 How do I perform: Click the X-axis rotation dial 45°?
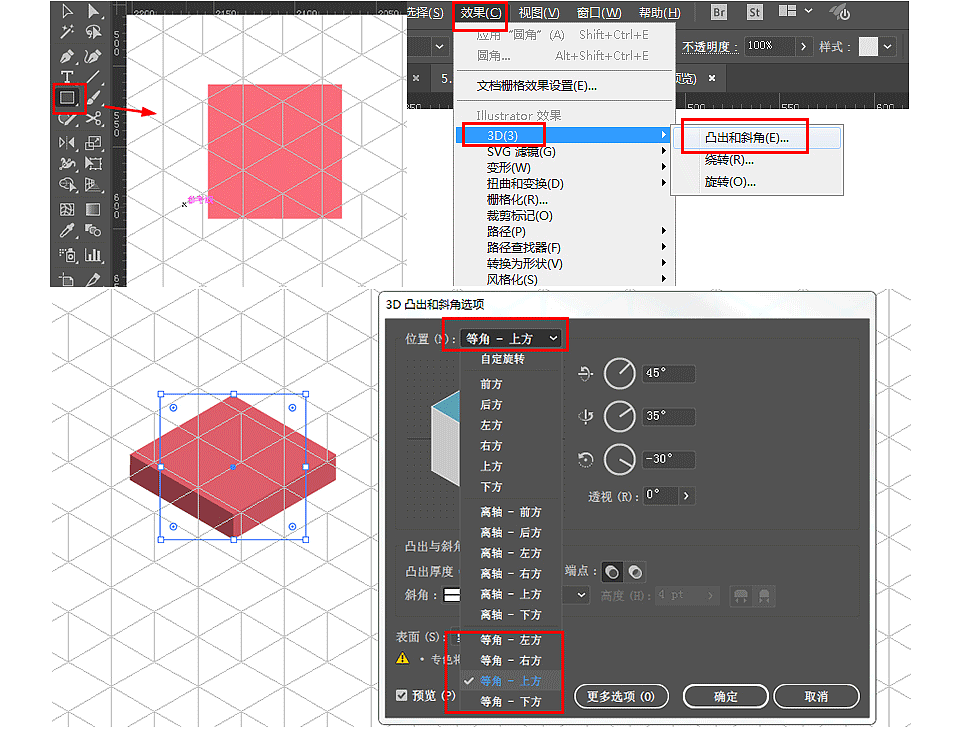pyautogui.click(x=620, y=373)
